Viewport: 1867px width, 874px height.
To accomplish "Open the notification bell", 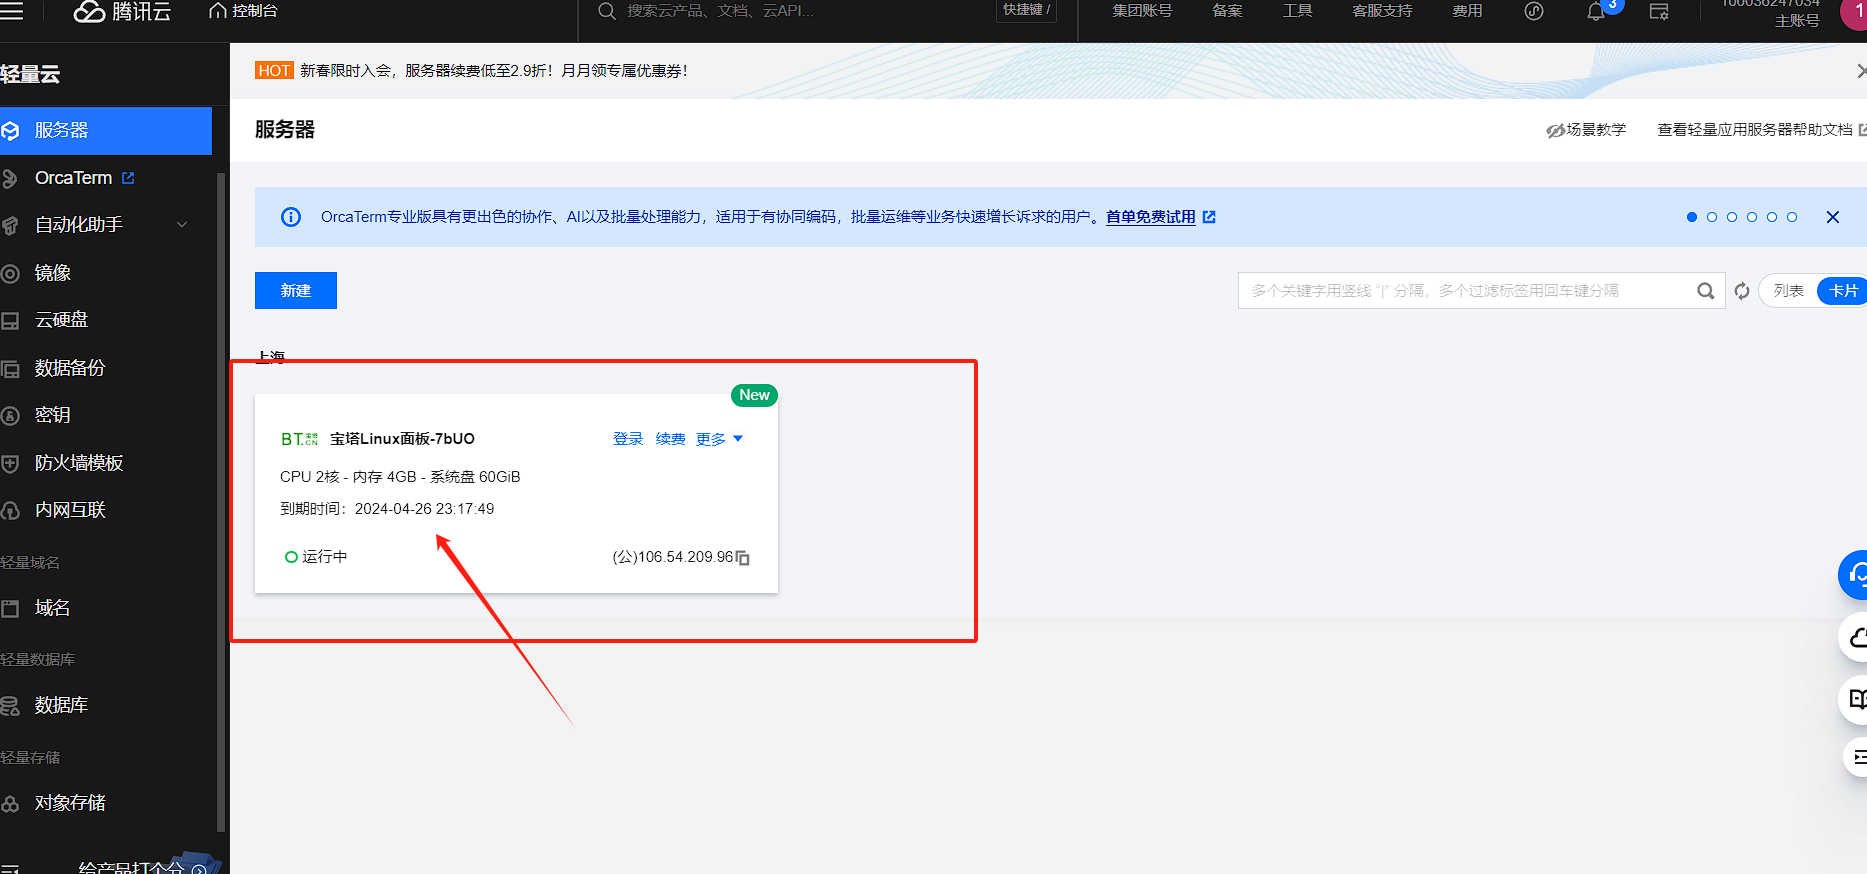I will click(x=1596, y=12).
